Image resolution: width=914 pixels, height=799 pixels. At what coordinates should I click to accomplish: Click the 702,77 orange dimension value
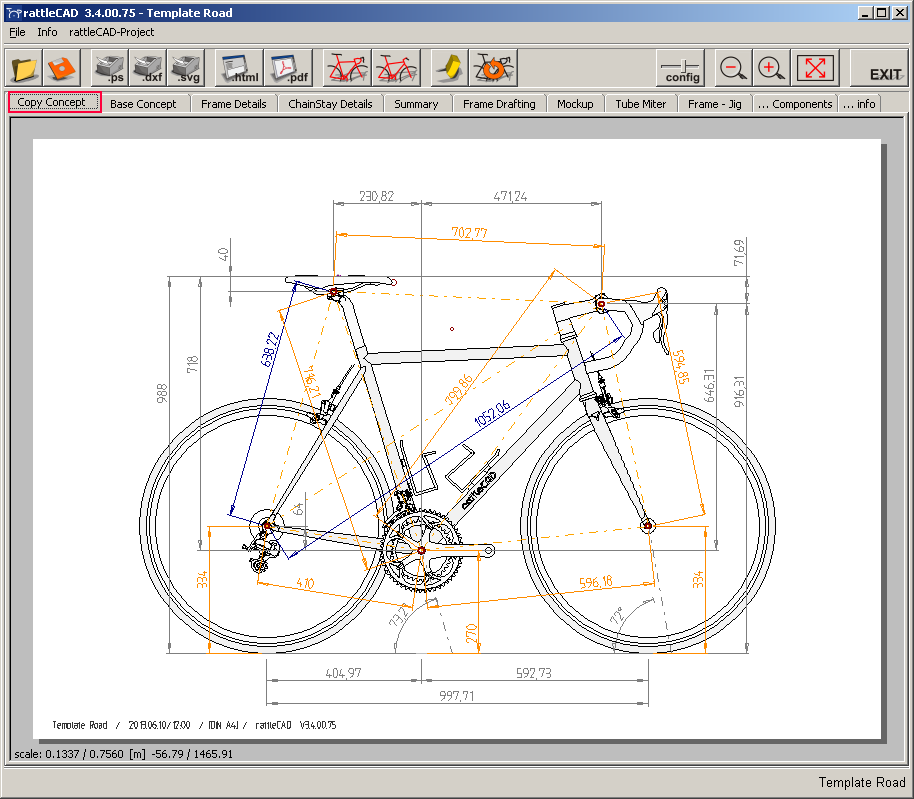pos(469,233)
